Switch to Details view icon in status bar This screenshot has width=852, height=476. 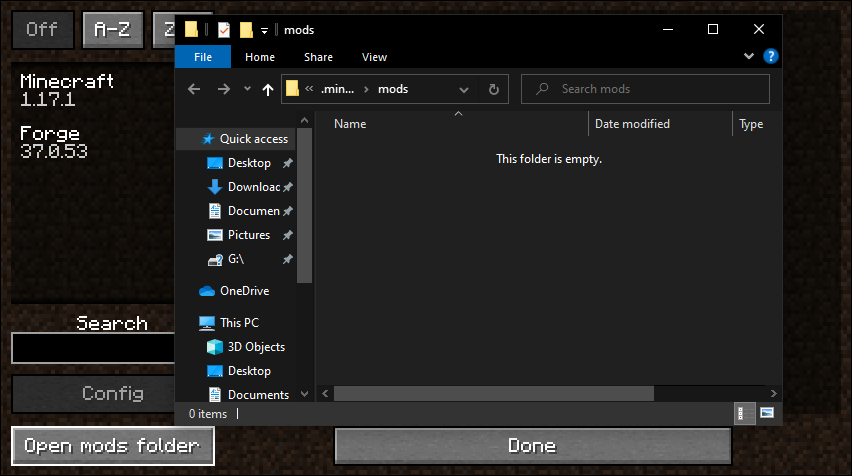point(744,414)
